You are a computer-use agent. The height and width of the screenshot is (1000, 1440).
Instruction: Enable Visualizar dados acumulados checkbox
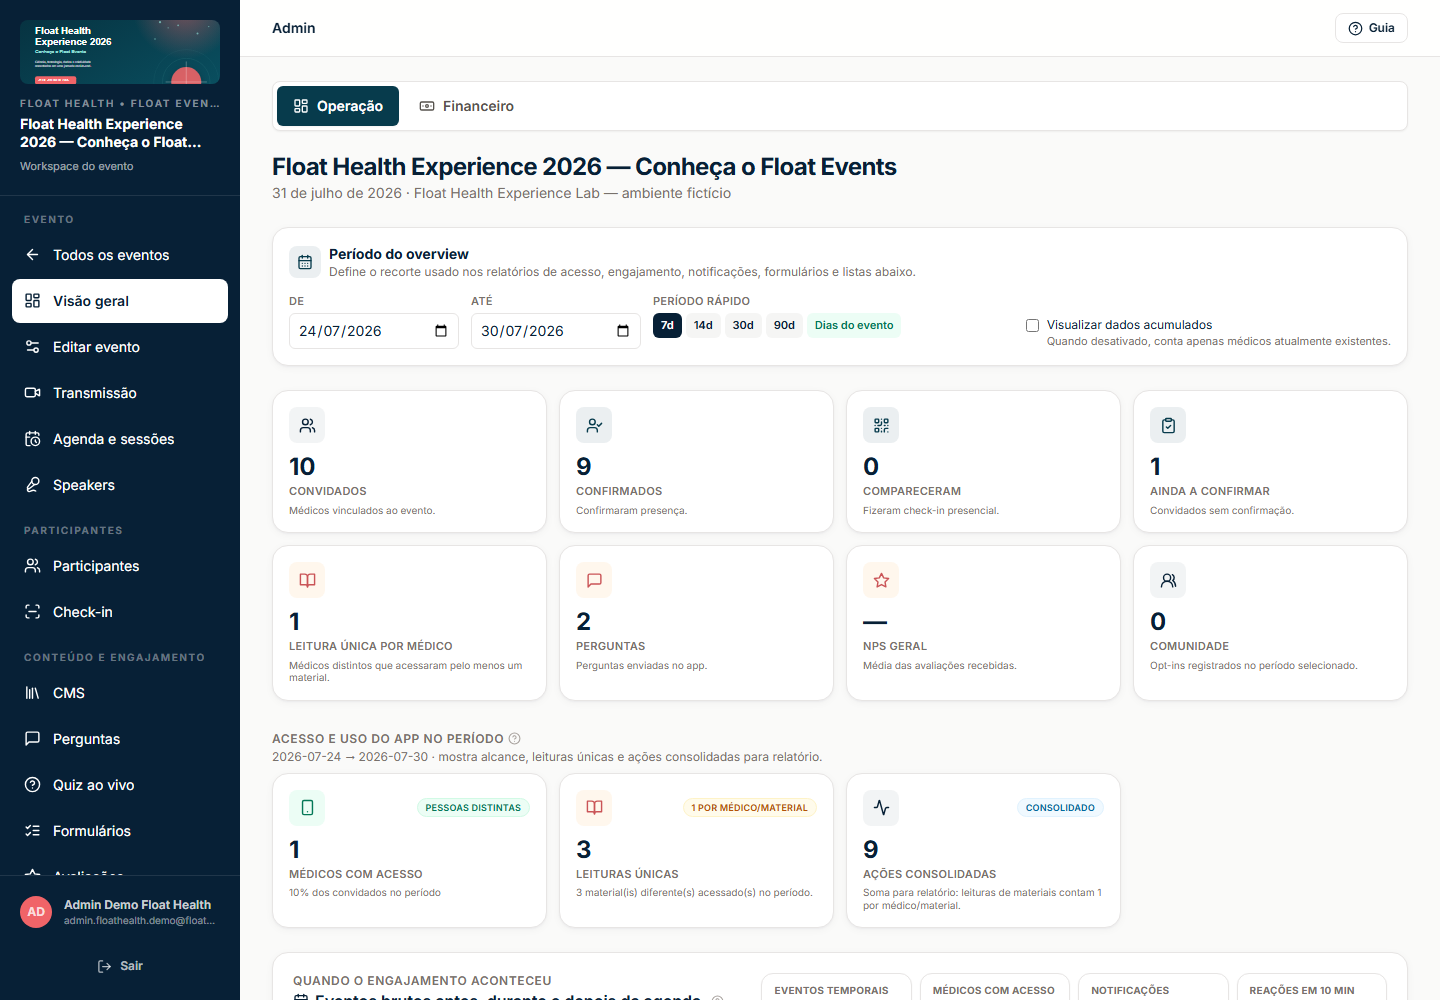tap(1032, 325)
